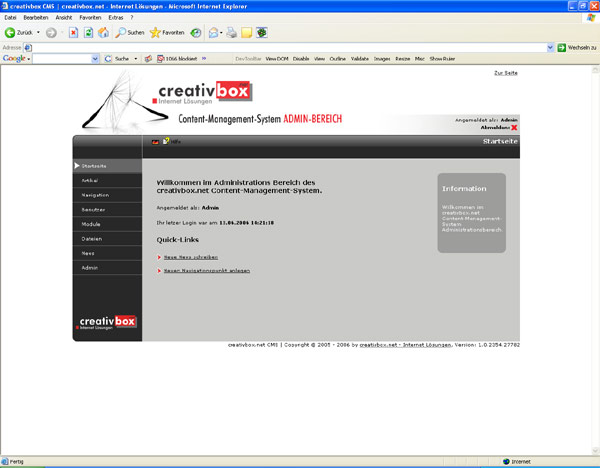
Task: Open the Bearbeiten menu
Action: pos(36,18)
